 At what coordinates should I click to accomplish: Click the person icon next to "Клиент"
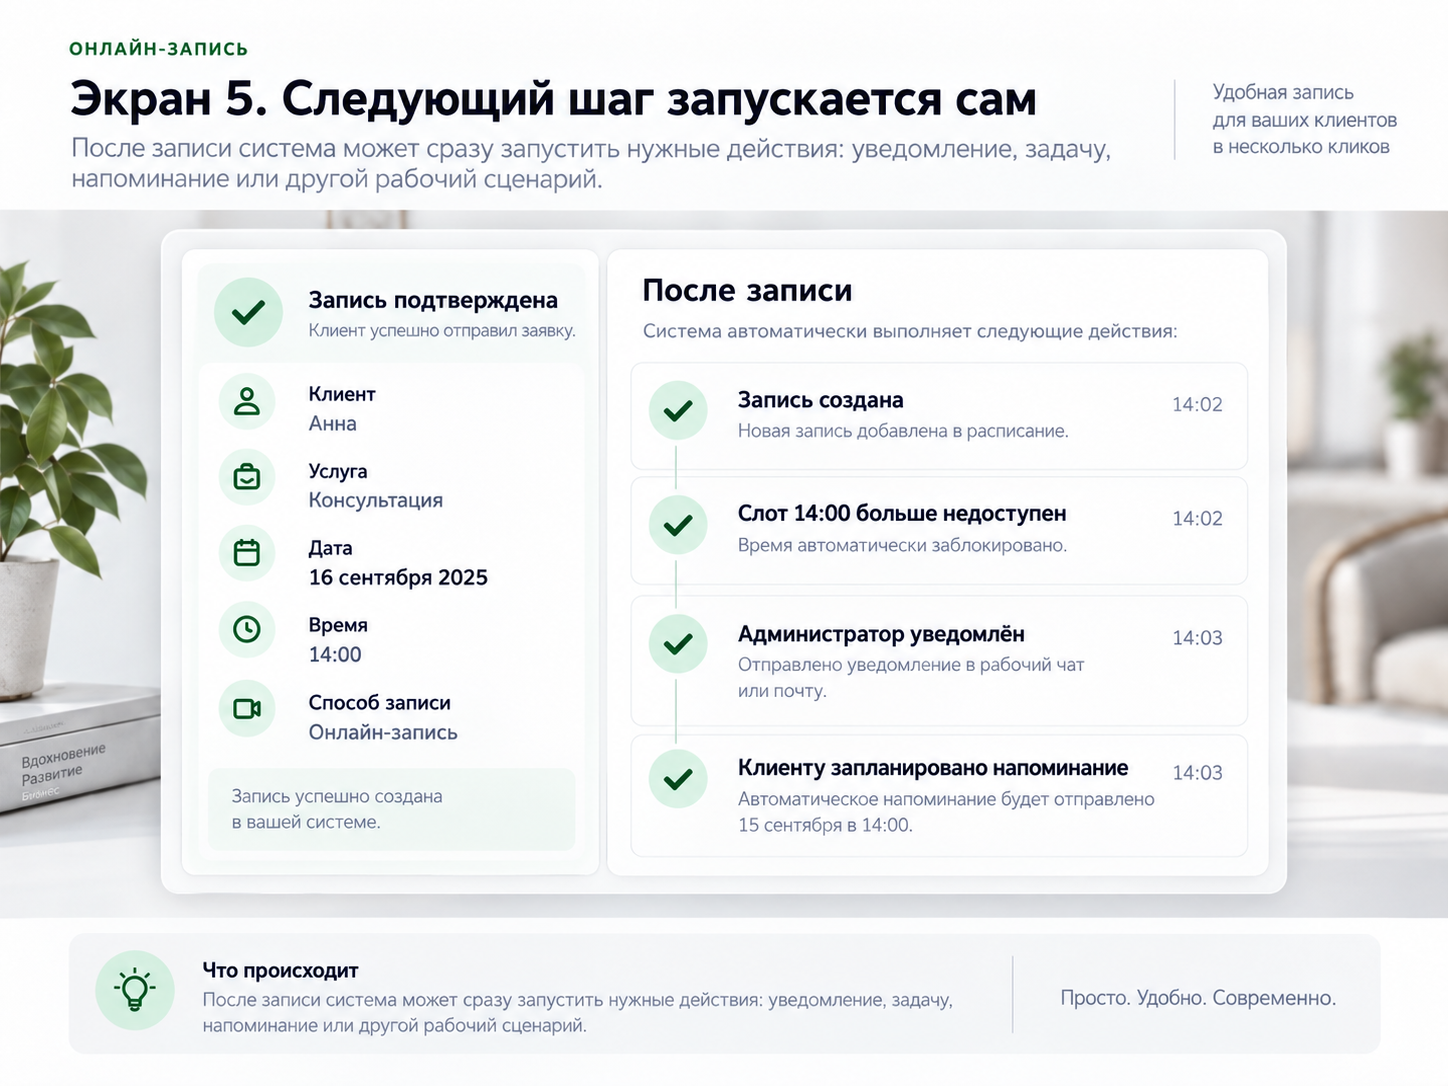point(247,401)
